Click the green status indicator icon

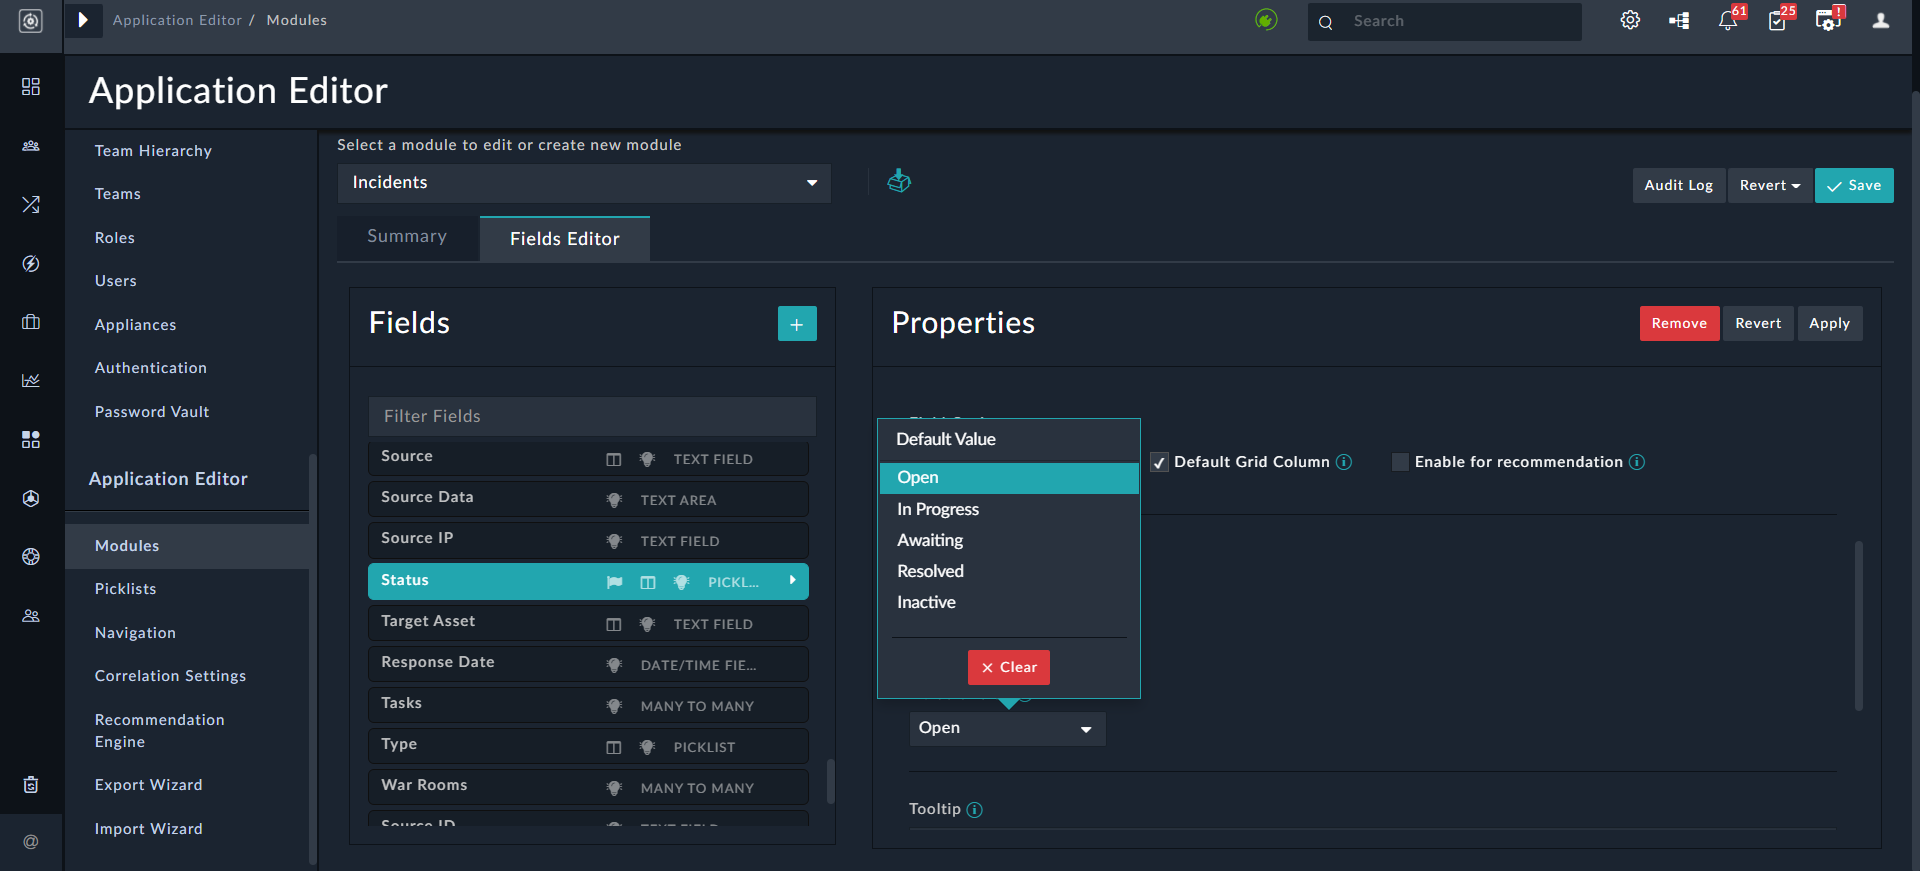pyautogui.click(x=1266, y=20)
